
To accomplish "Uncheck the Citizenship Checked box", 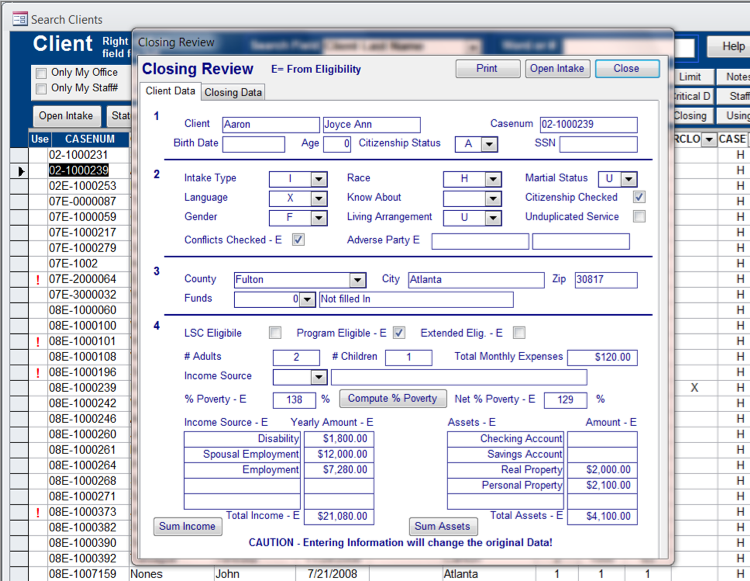I will [639, 197].
